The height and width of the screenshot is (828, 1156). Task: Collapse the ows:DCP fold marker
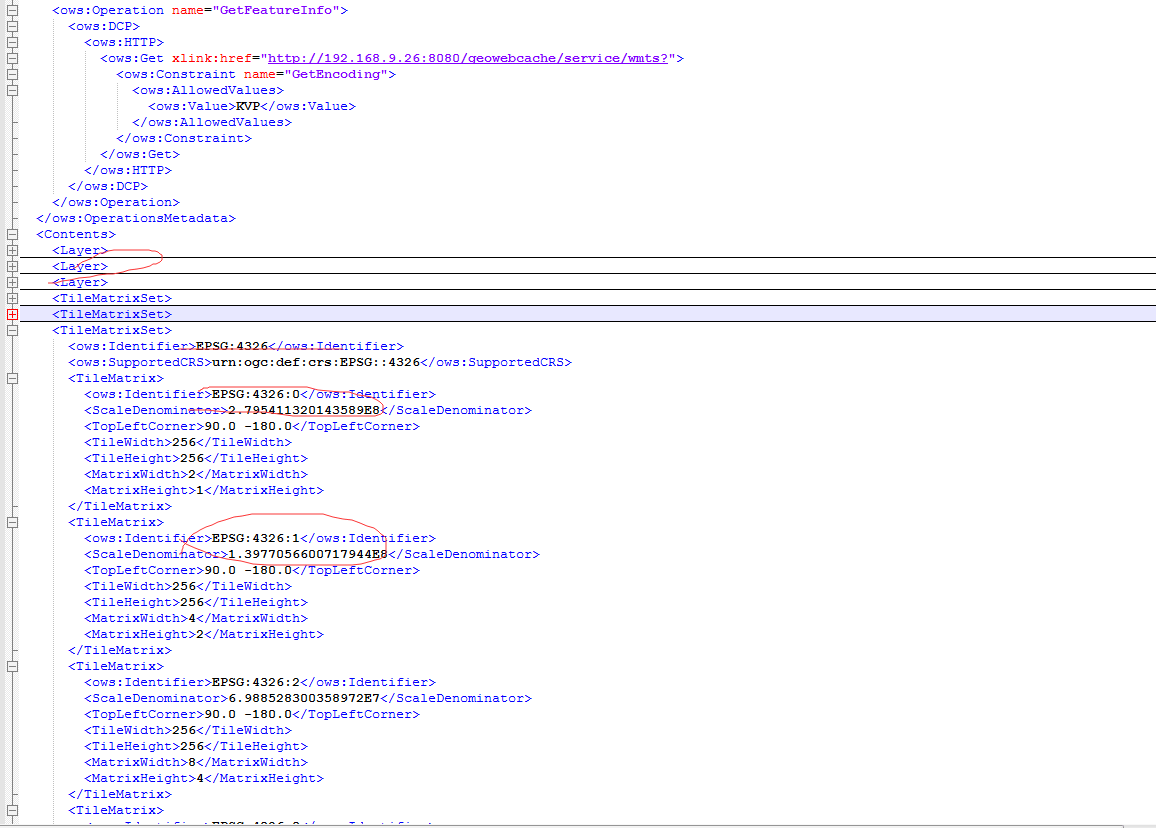(x=12, y=26)
